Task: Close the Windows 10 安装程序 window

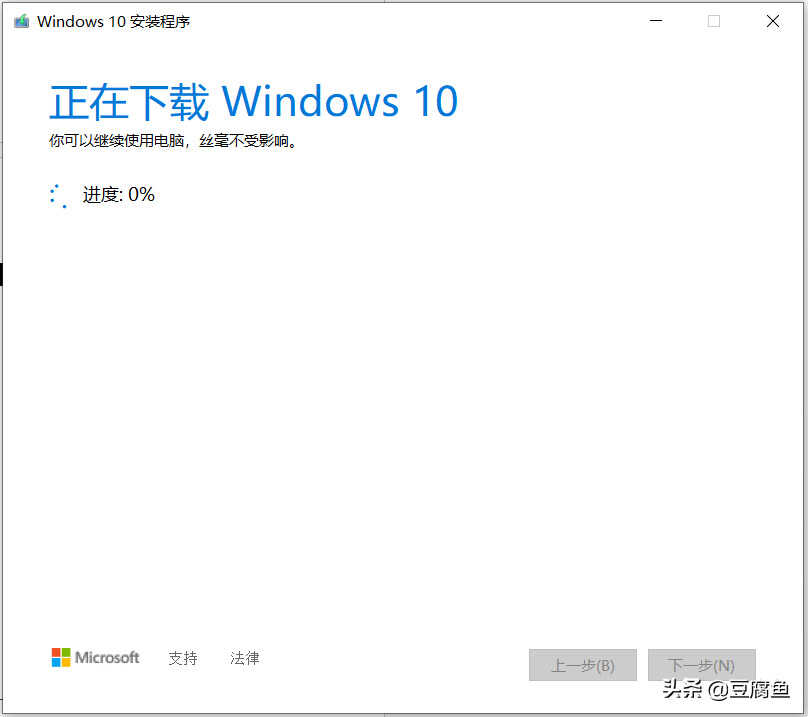Action: click(x=772, y=21)
